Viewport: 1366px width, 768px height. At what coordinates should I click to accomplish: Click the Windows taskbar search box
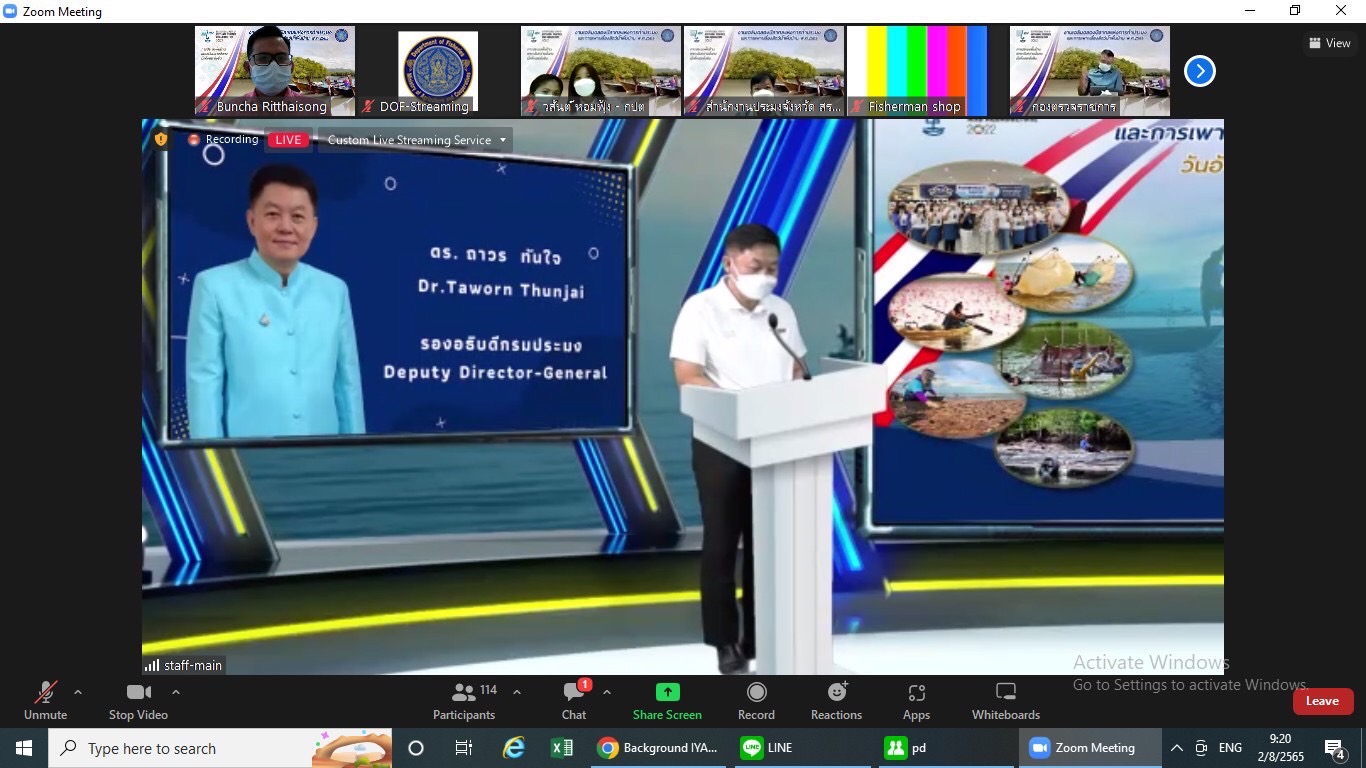(180, 748)
